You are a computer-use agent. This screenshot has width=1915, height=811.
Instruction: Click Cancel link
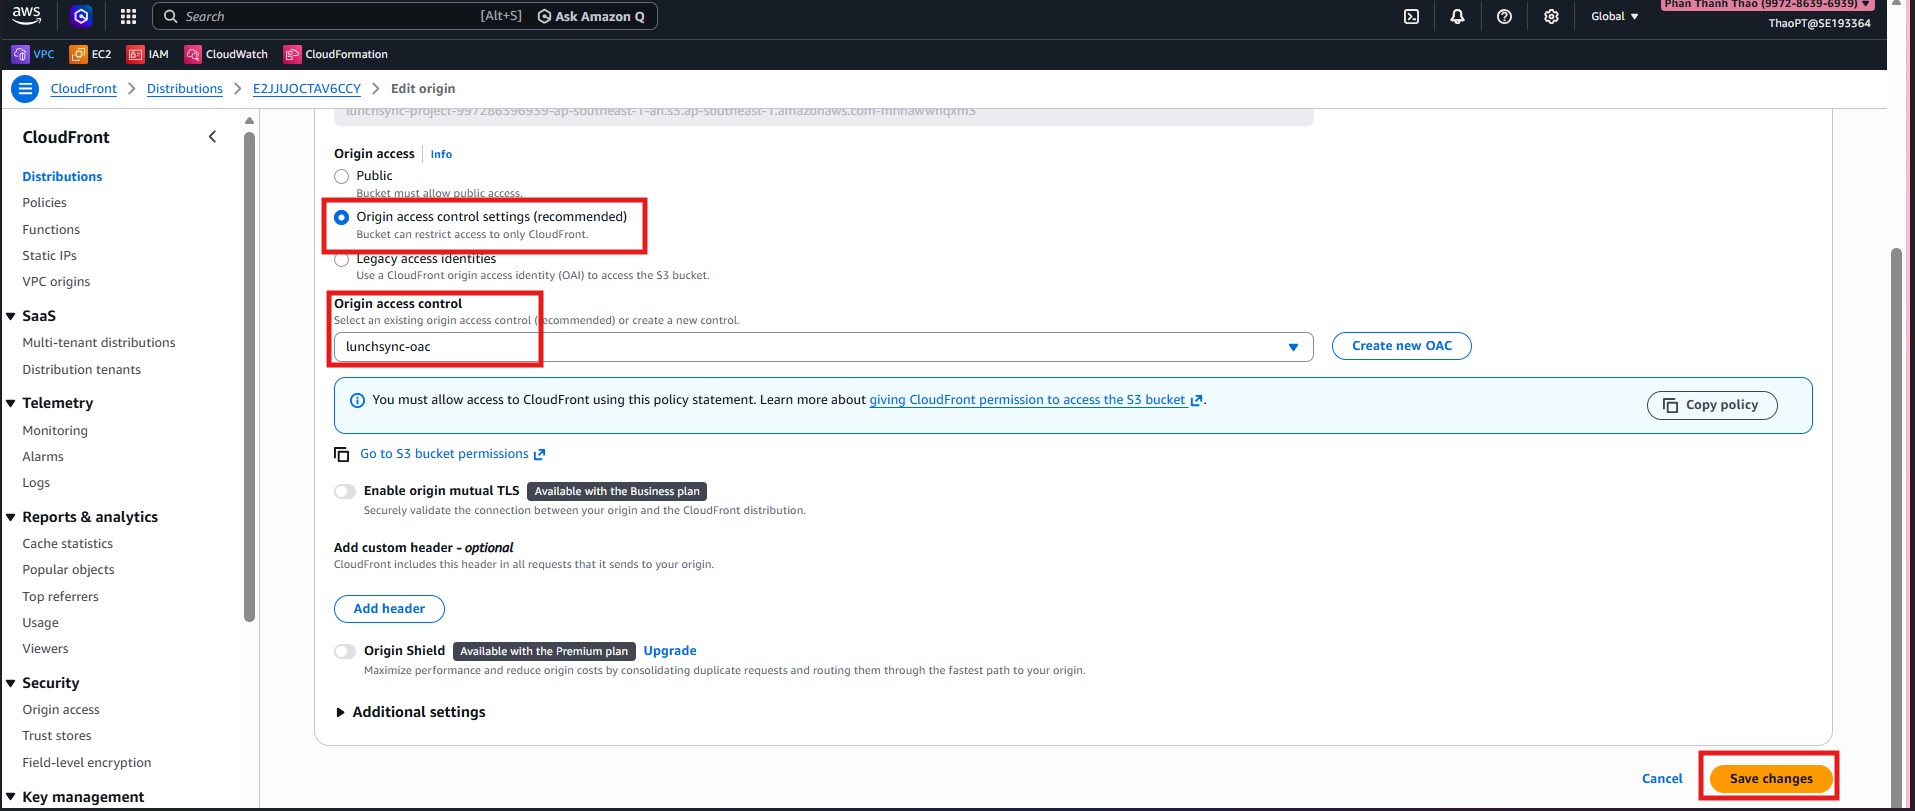pos(1662,778)
